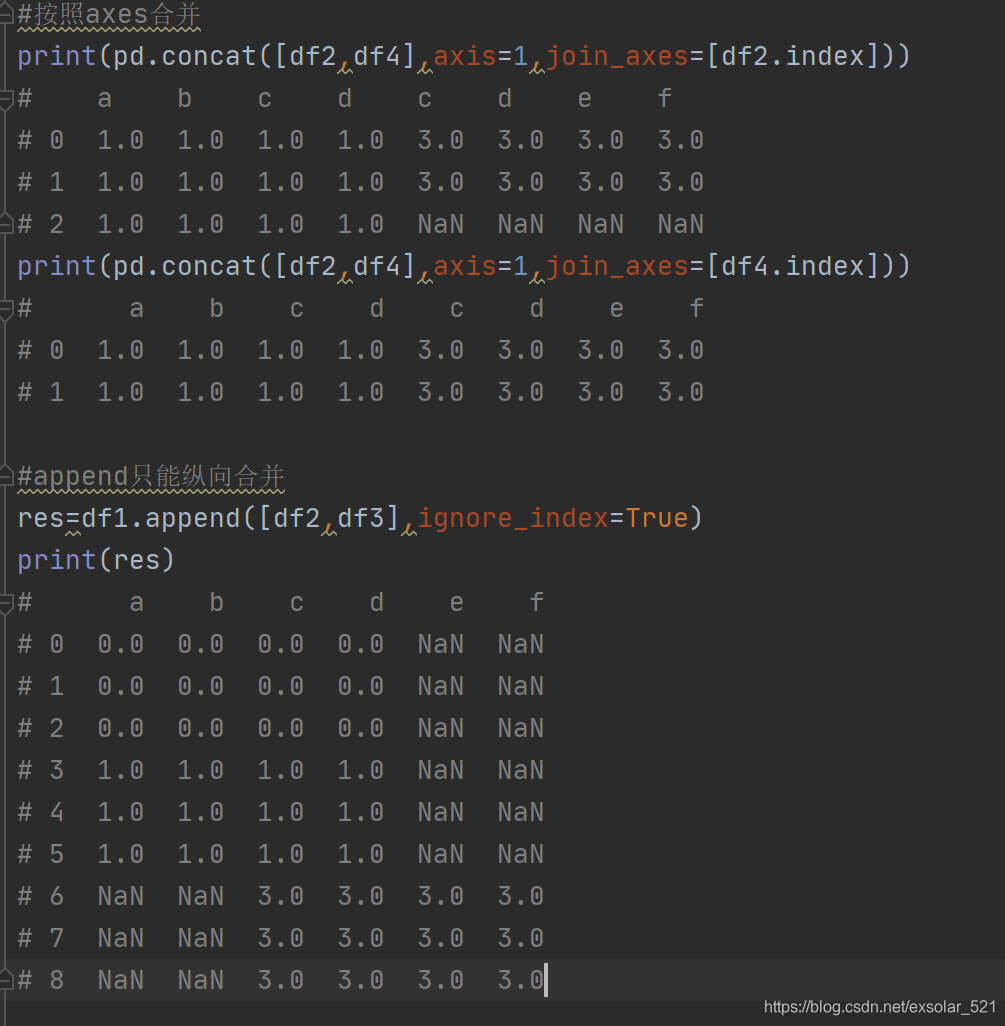Click 'join_axes' in the df2.index concat line
The width and height of the screenshot is (1005, 1026).
coord(617,56)
